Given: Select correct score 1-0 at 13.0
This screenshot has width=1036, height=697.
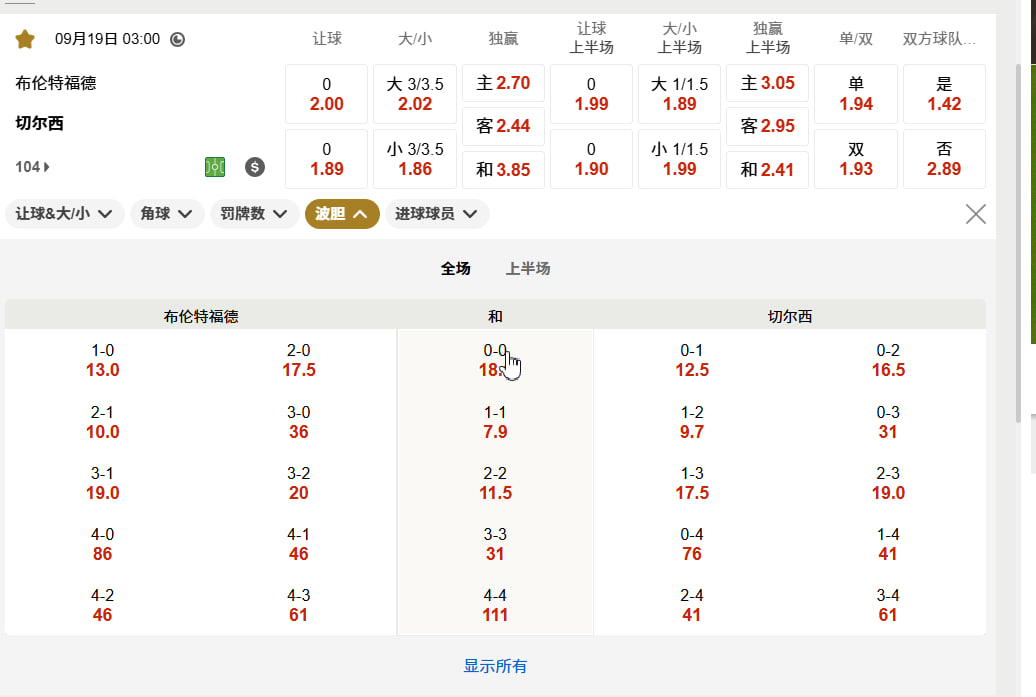Looking at the screenshot, I should [102, 360].
